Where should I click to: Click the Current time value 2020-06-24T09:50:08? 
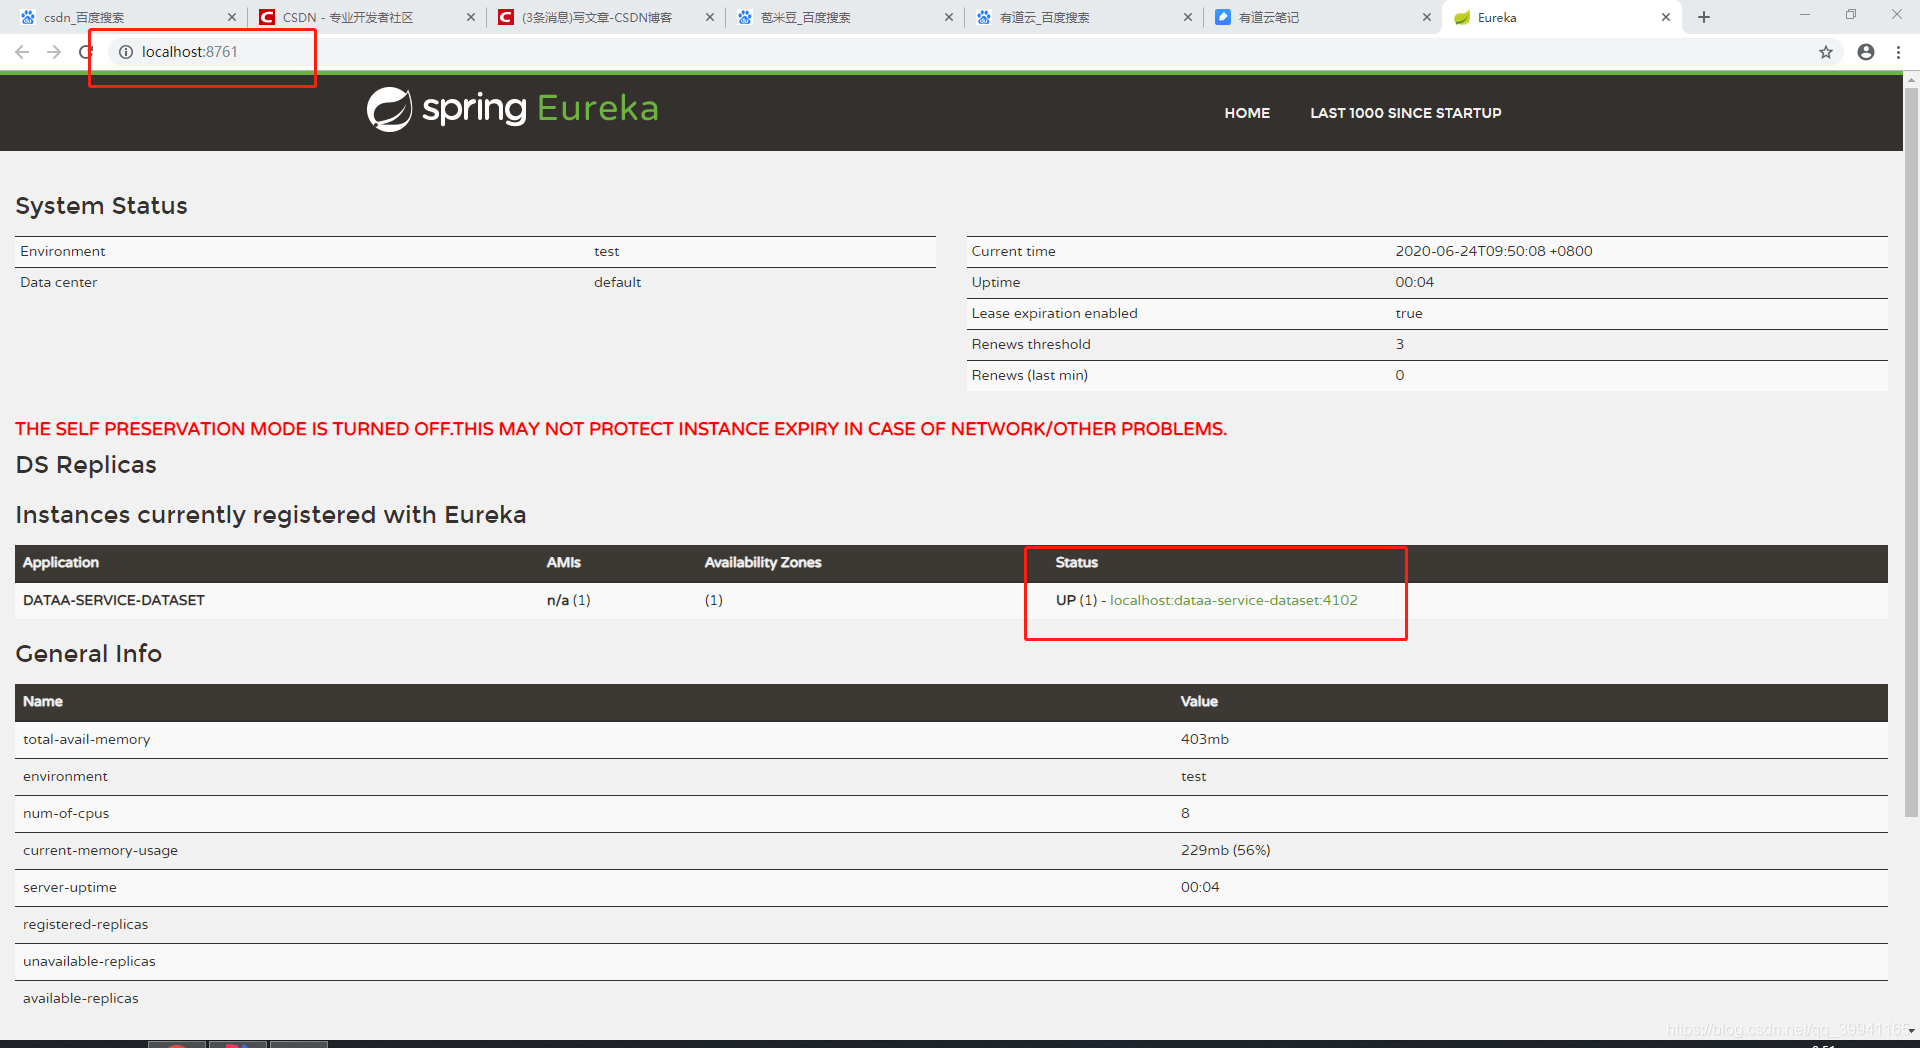click(1494, 251)
